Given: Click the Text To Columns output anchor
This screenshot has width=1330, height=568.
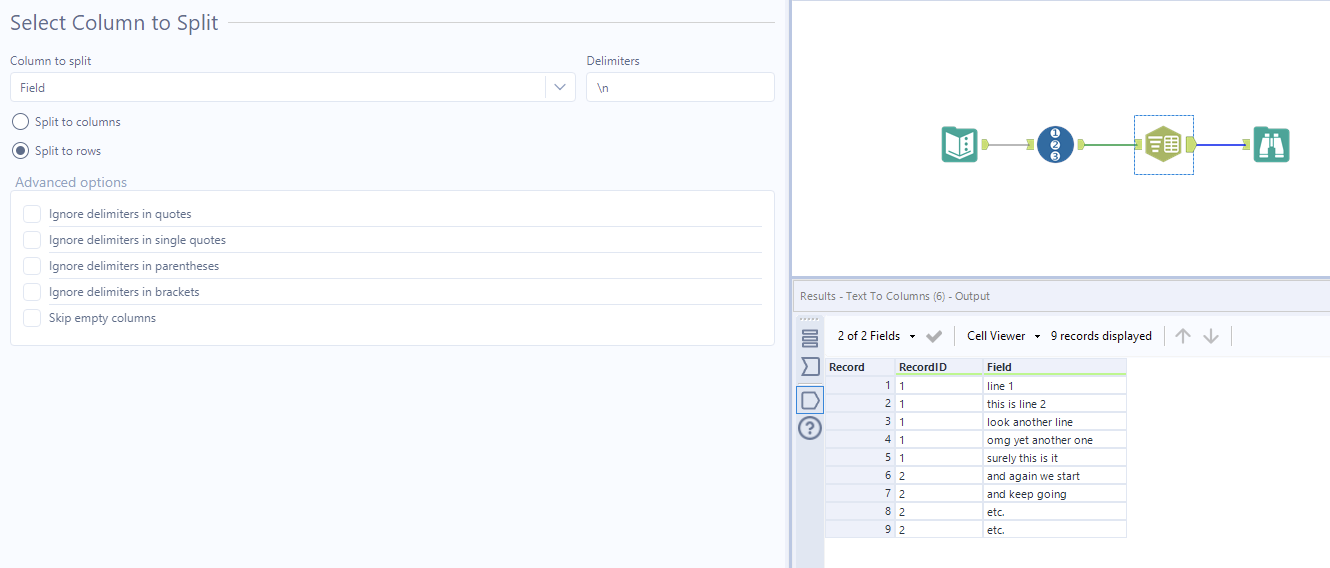Looking at the screenshot, I should (1191, 145).
